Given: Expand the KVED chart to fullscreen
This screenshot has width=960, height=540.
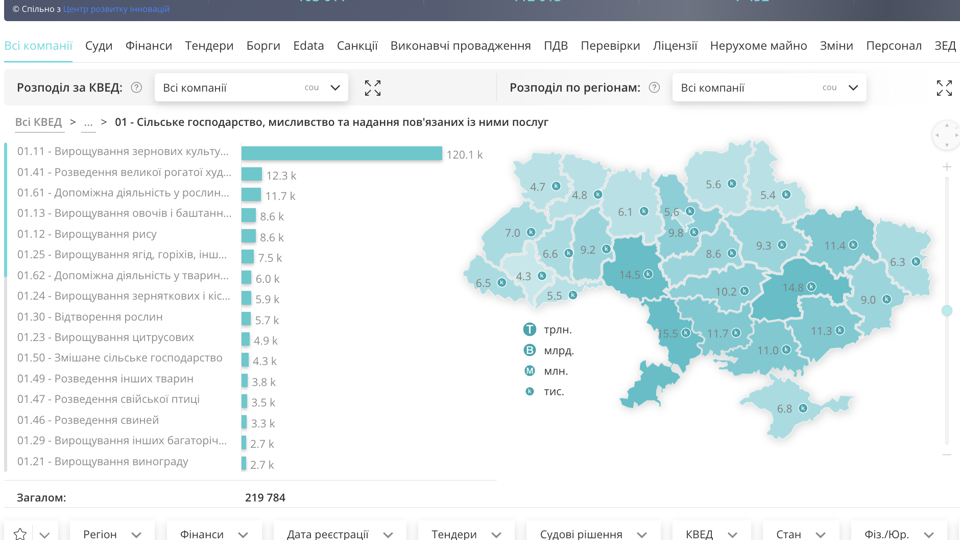Looking at the screenshot, I should click(x=372, y=88).
